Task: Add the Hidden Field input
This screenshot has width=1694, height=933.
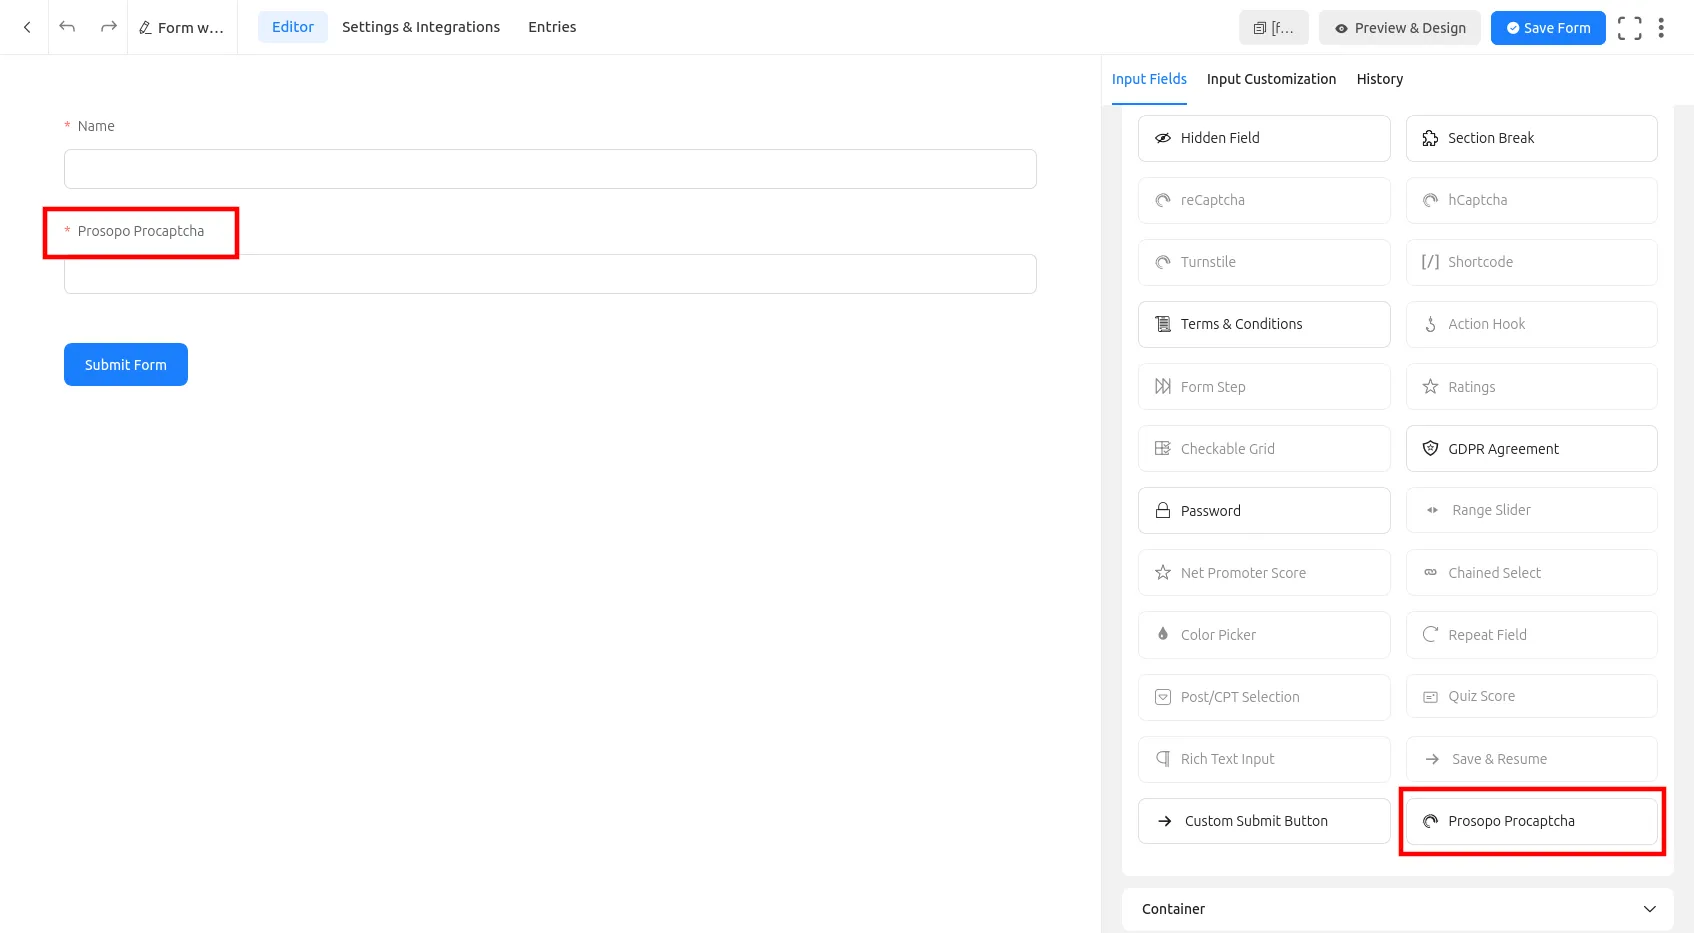Action: (x=1263, y=138)
